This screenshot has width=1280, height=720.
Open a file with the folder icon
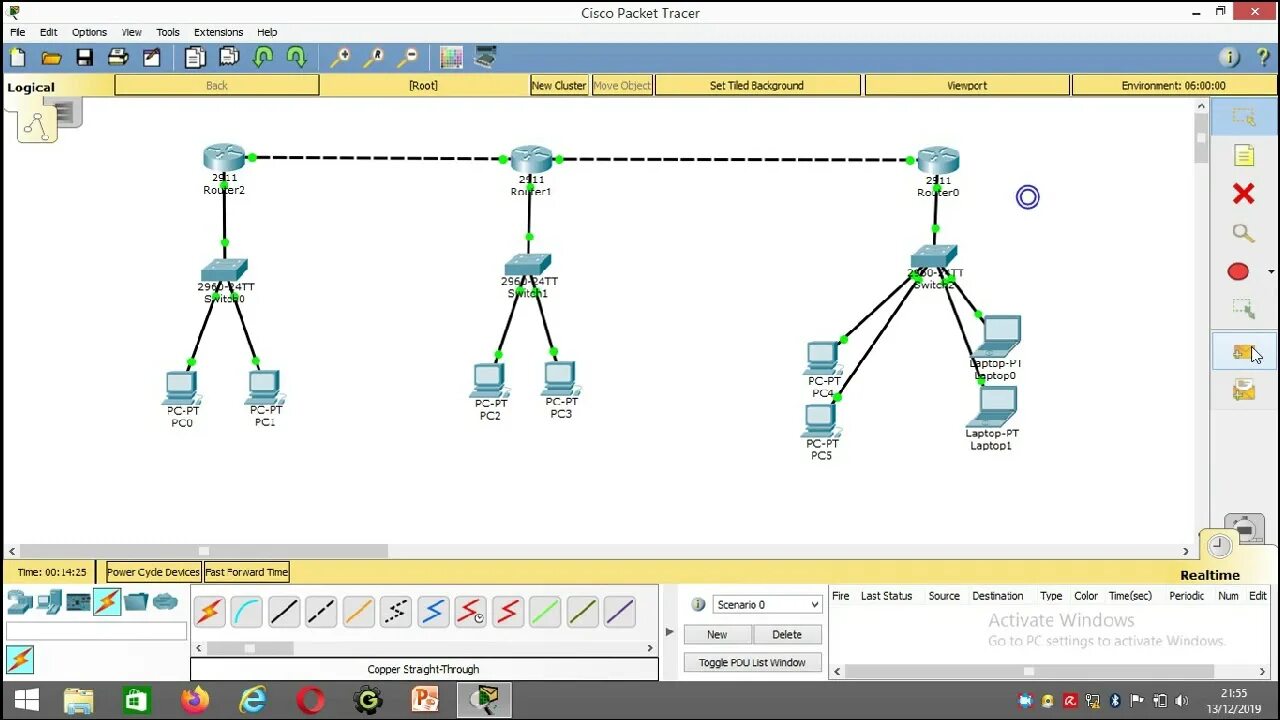point(51,57)
